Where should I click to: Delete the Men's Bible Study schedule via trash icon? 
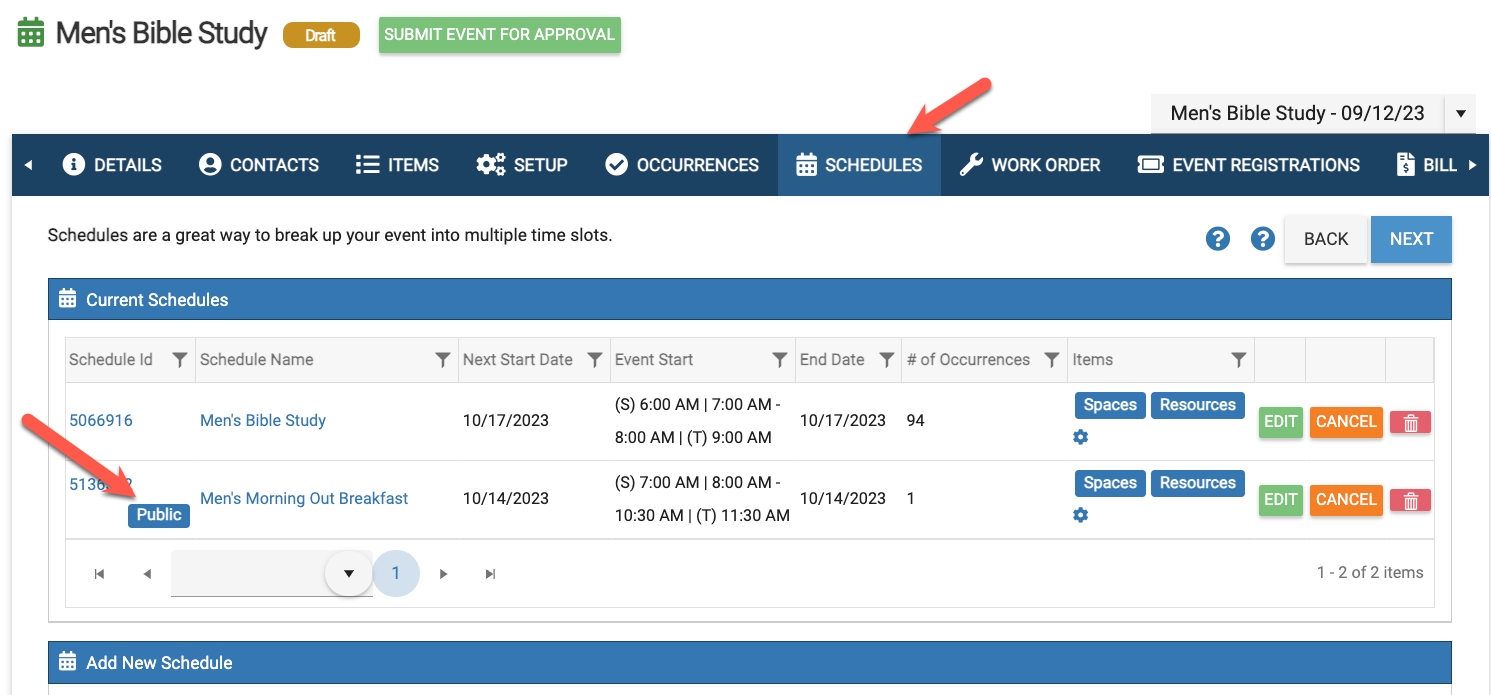(1410, 422)
